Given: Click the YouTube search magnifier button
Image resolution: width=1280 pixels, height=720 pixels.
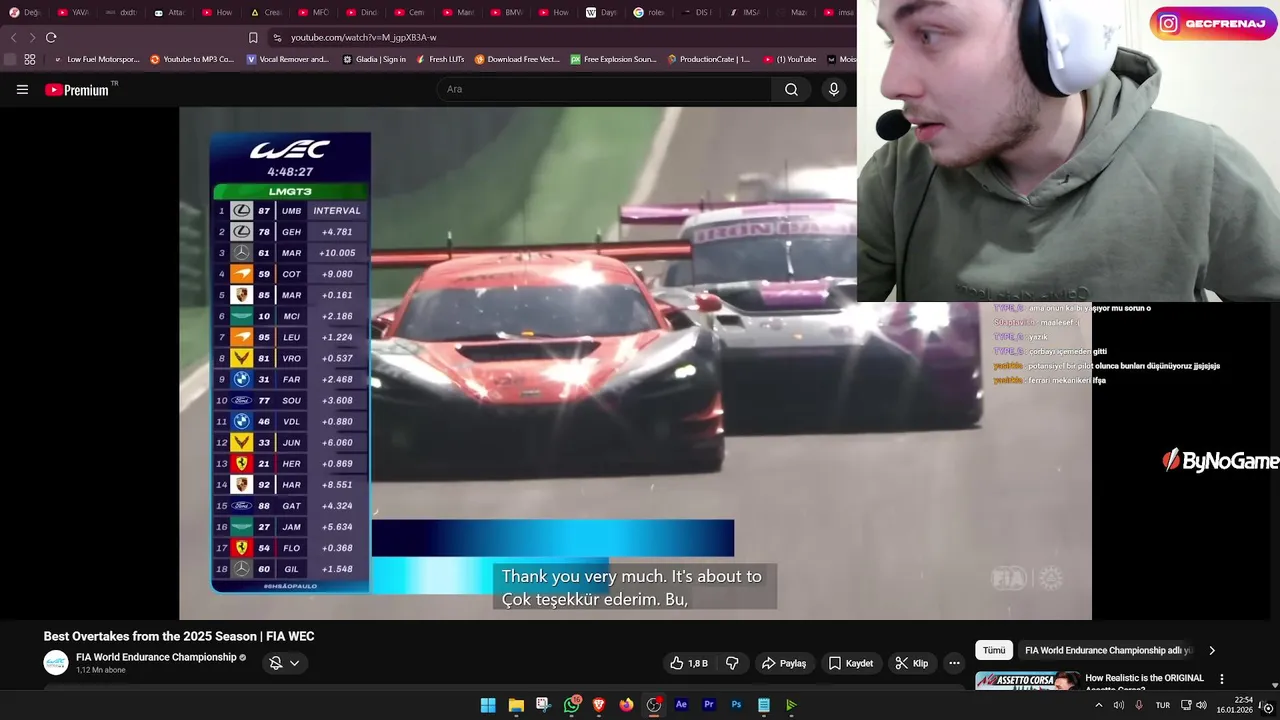Looking at the screenshot, I should pyautogui.click(x=791, y=89).
